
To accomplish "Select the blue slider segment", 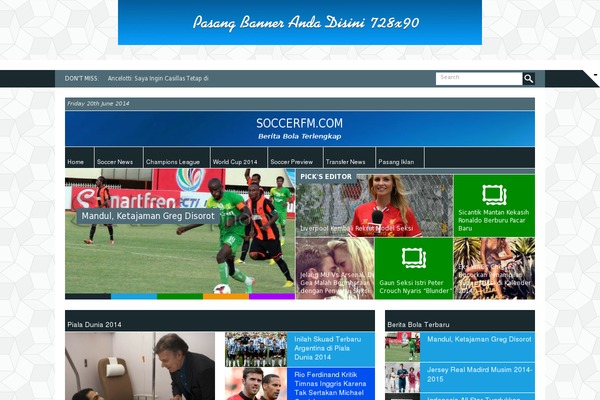I will coord(134,296).
